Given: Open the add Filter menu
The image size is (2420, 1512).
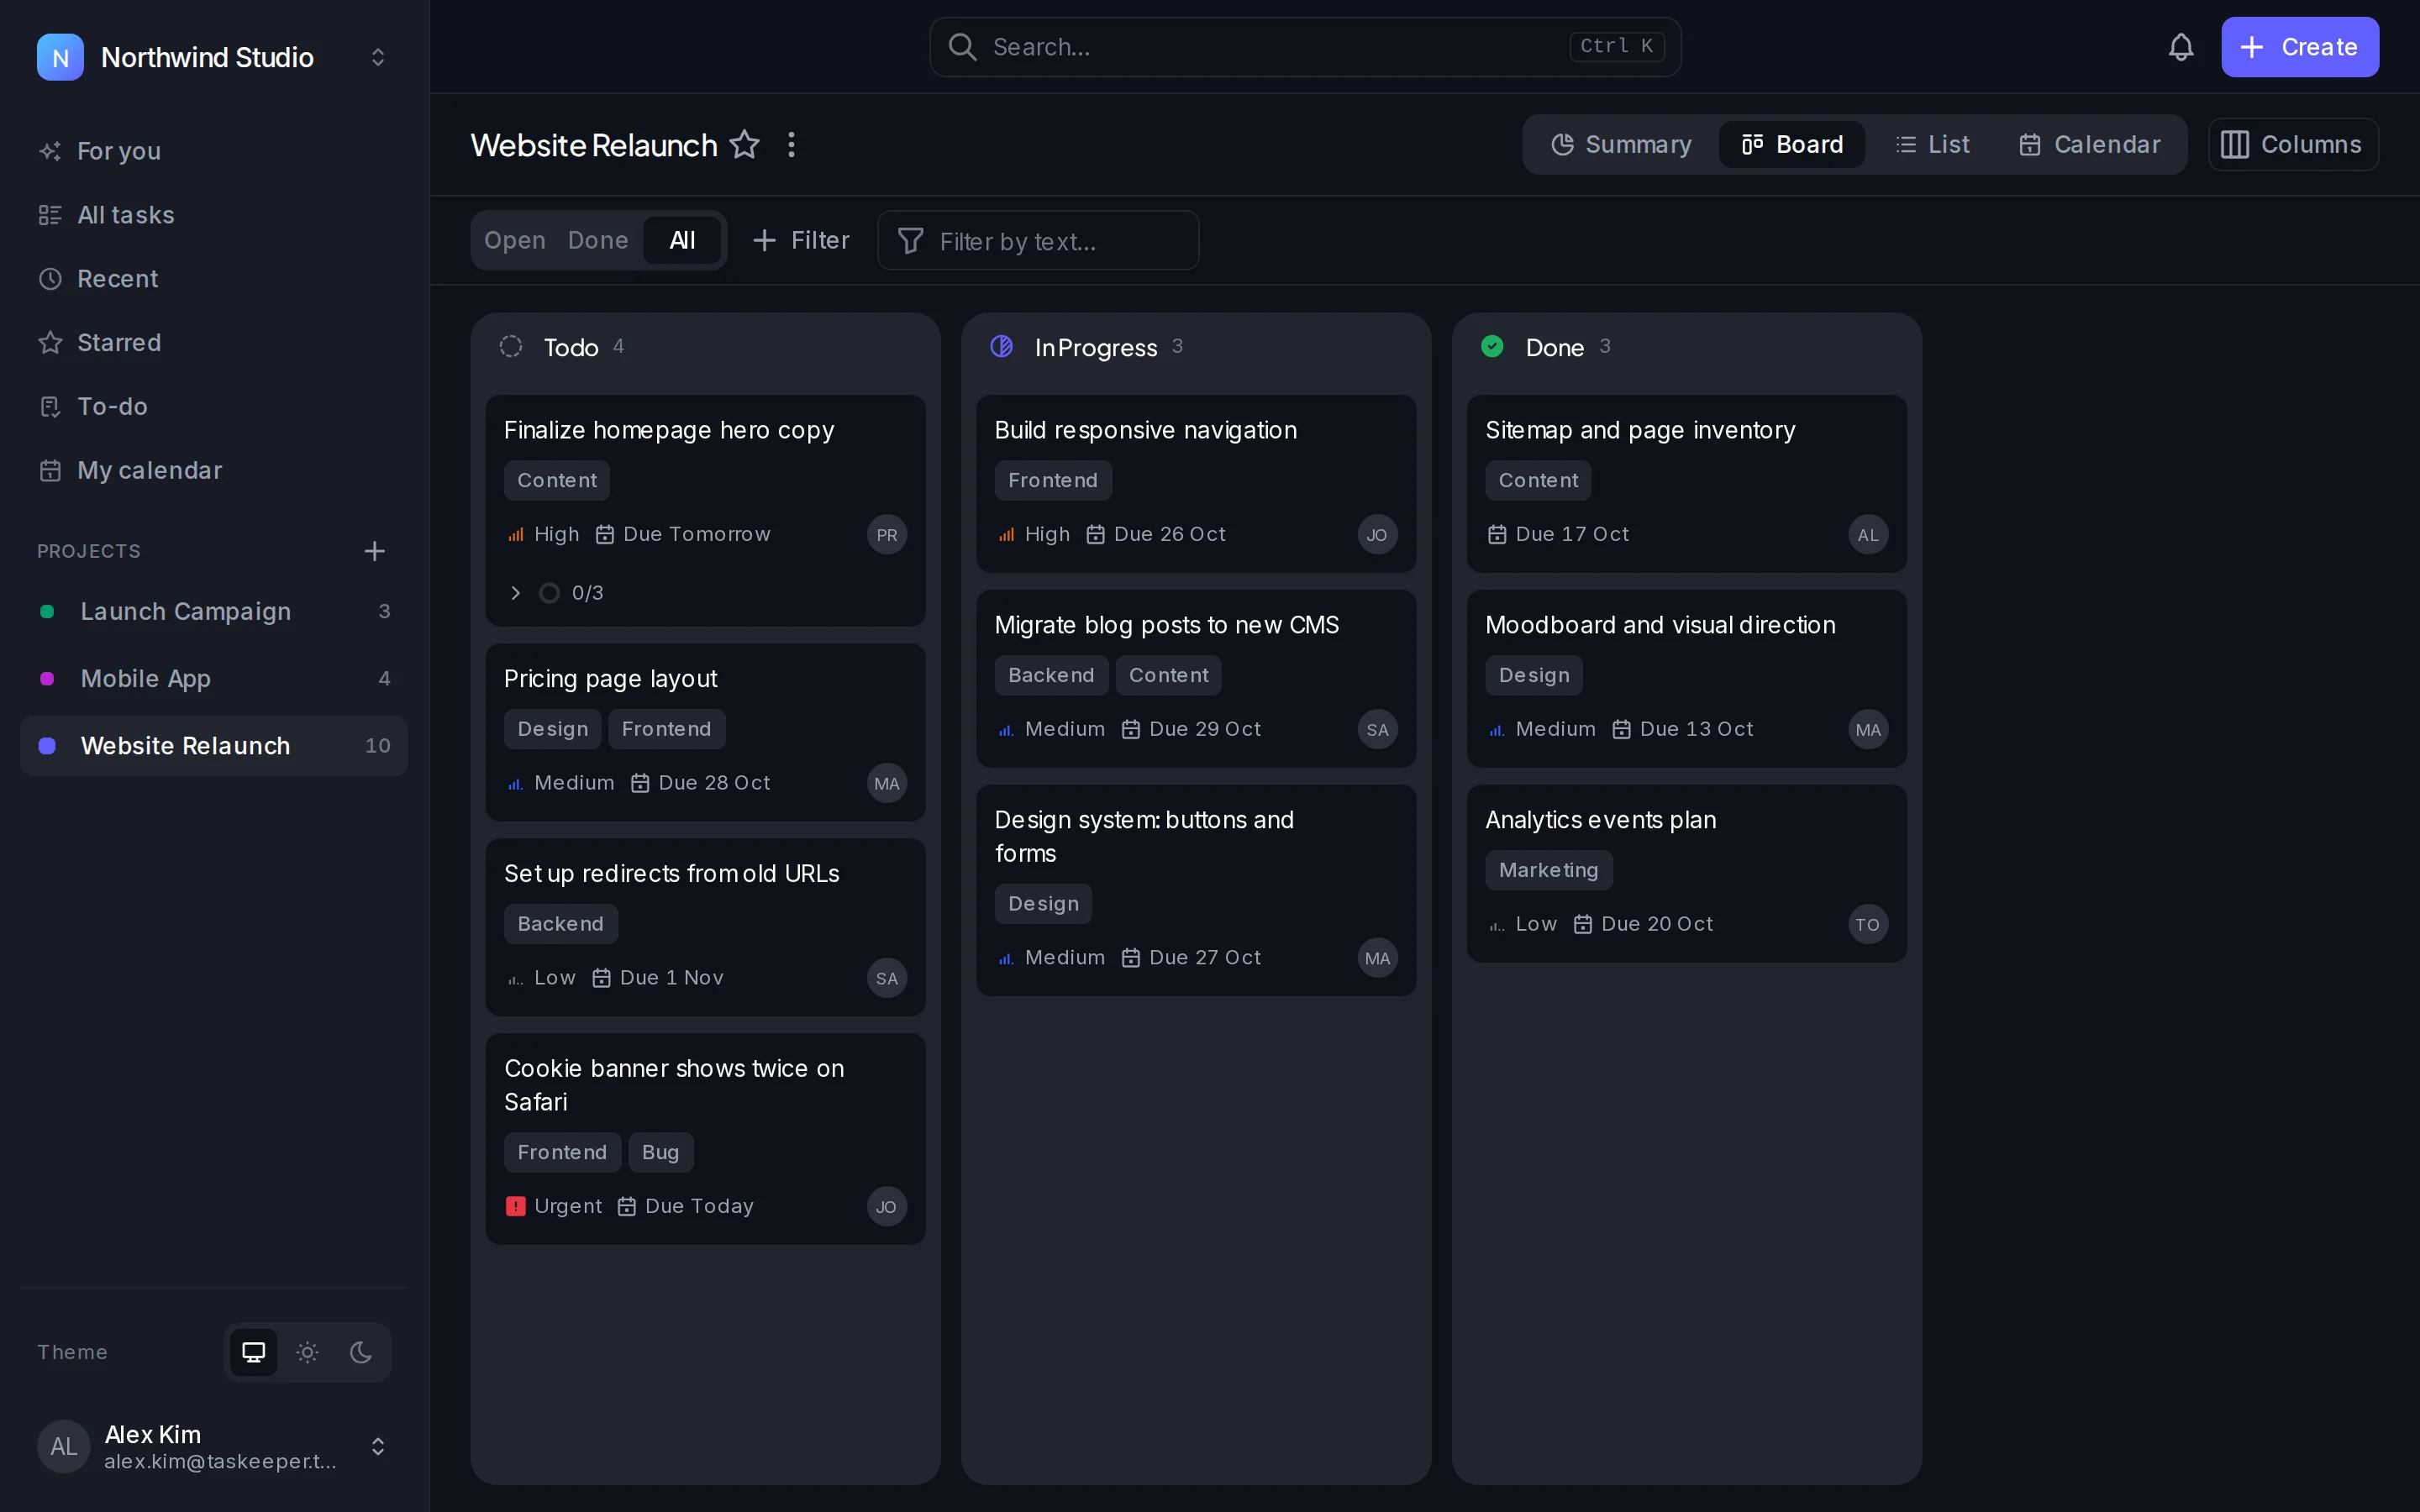Looking at the screenshot, I should [x=801, y=240].
